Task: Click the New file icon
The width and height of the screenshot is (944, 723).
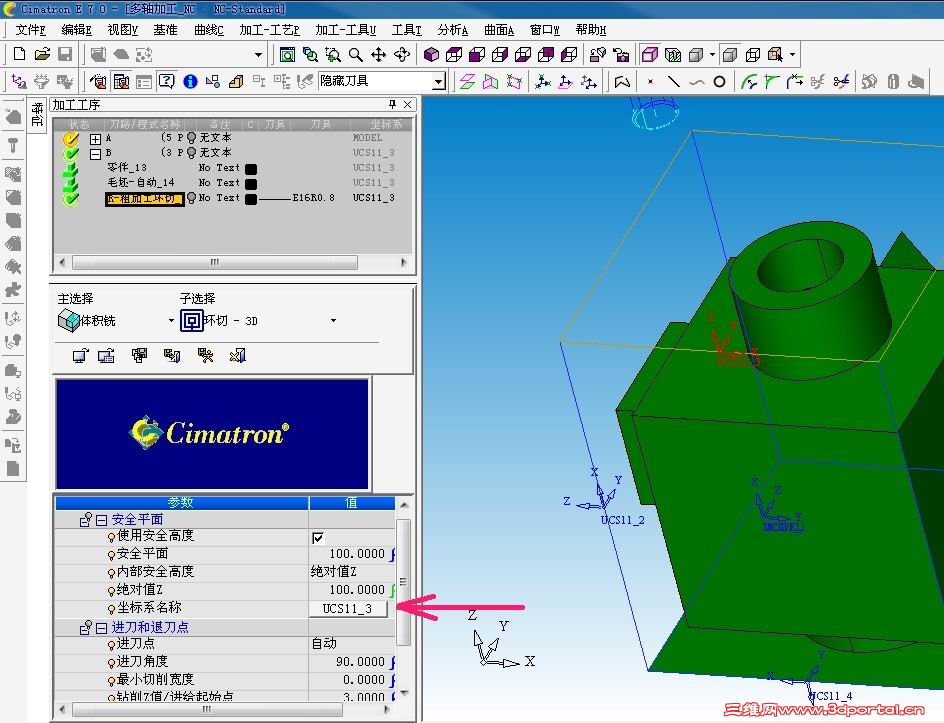Action: pyautogui.click(x=19, y=54)
